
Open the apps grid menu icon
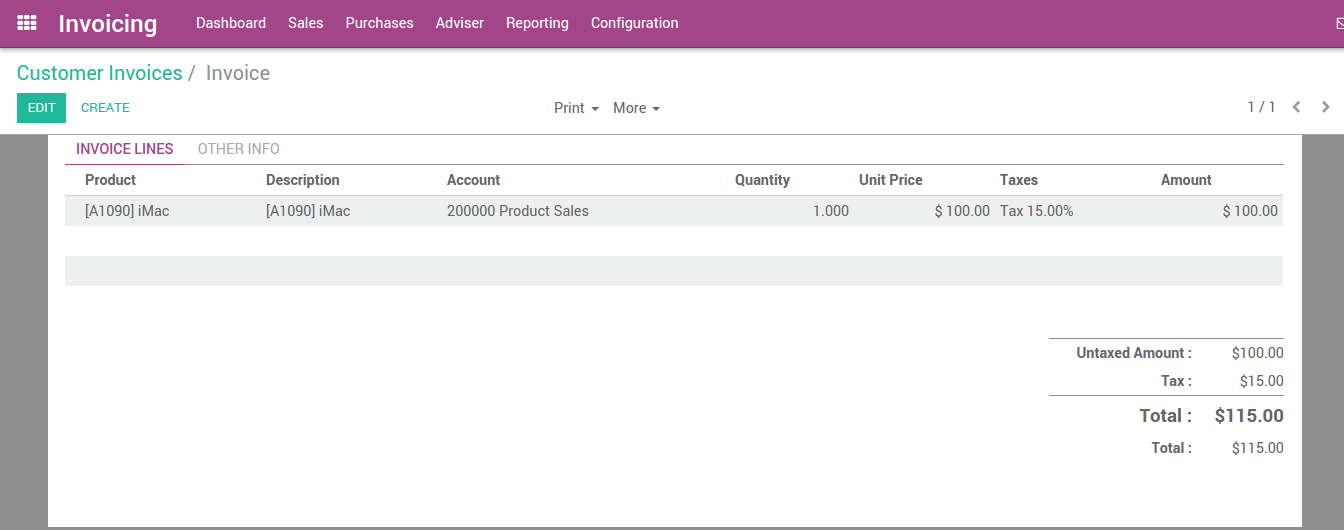point(27,23)
